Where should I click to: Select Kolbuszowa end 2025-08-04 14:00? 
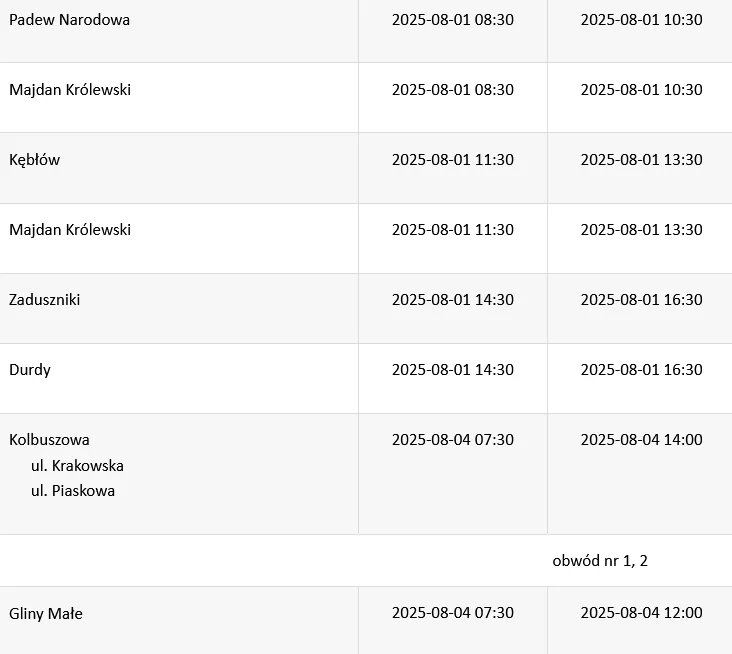tap(641, 440)
